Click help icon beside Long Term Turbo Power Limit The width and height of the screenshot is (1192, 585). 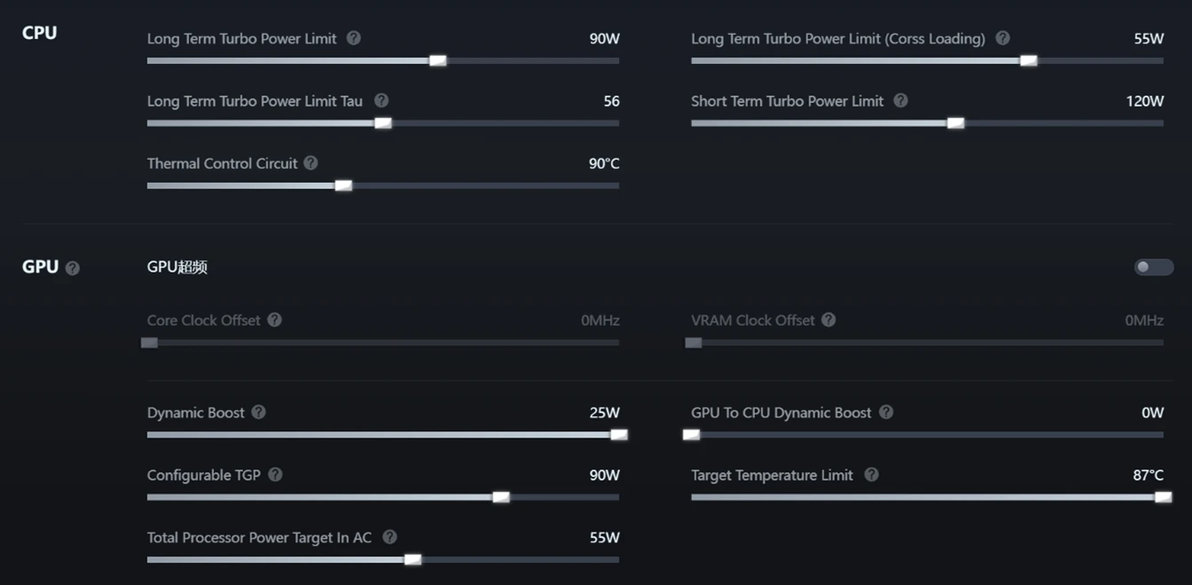(354, 38)
